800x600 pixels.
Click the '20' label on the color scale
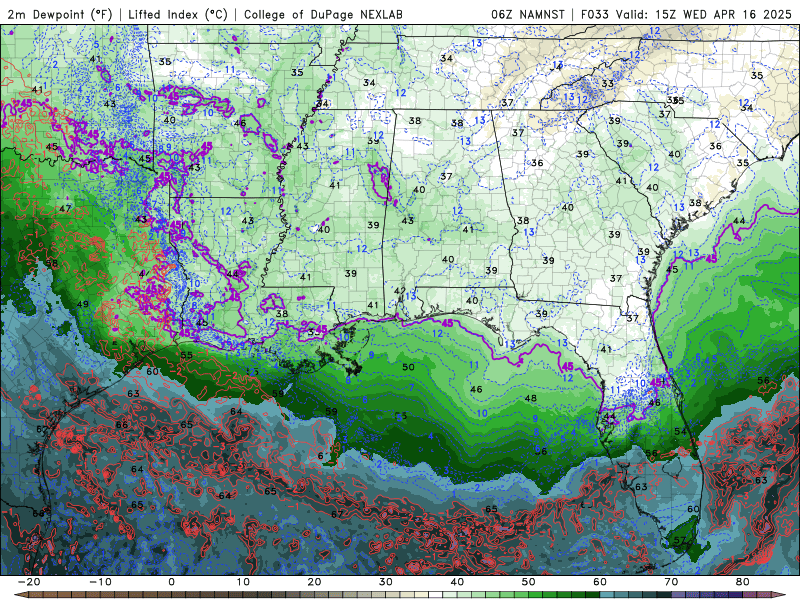(314, 582)
